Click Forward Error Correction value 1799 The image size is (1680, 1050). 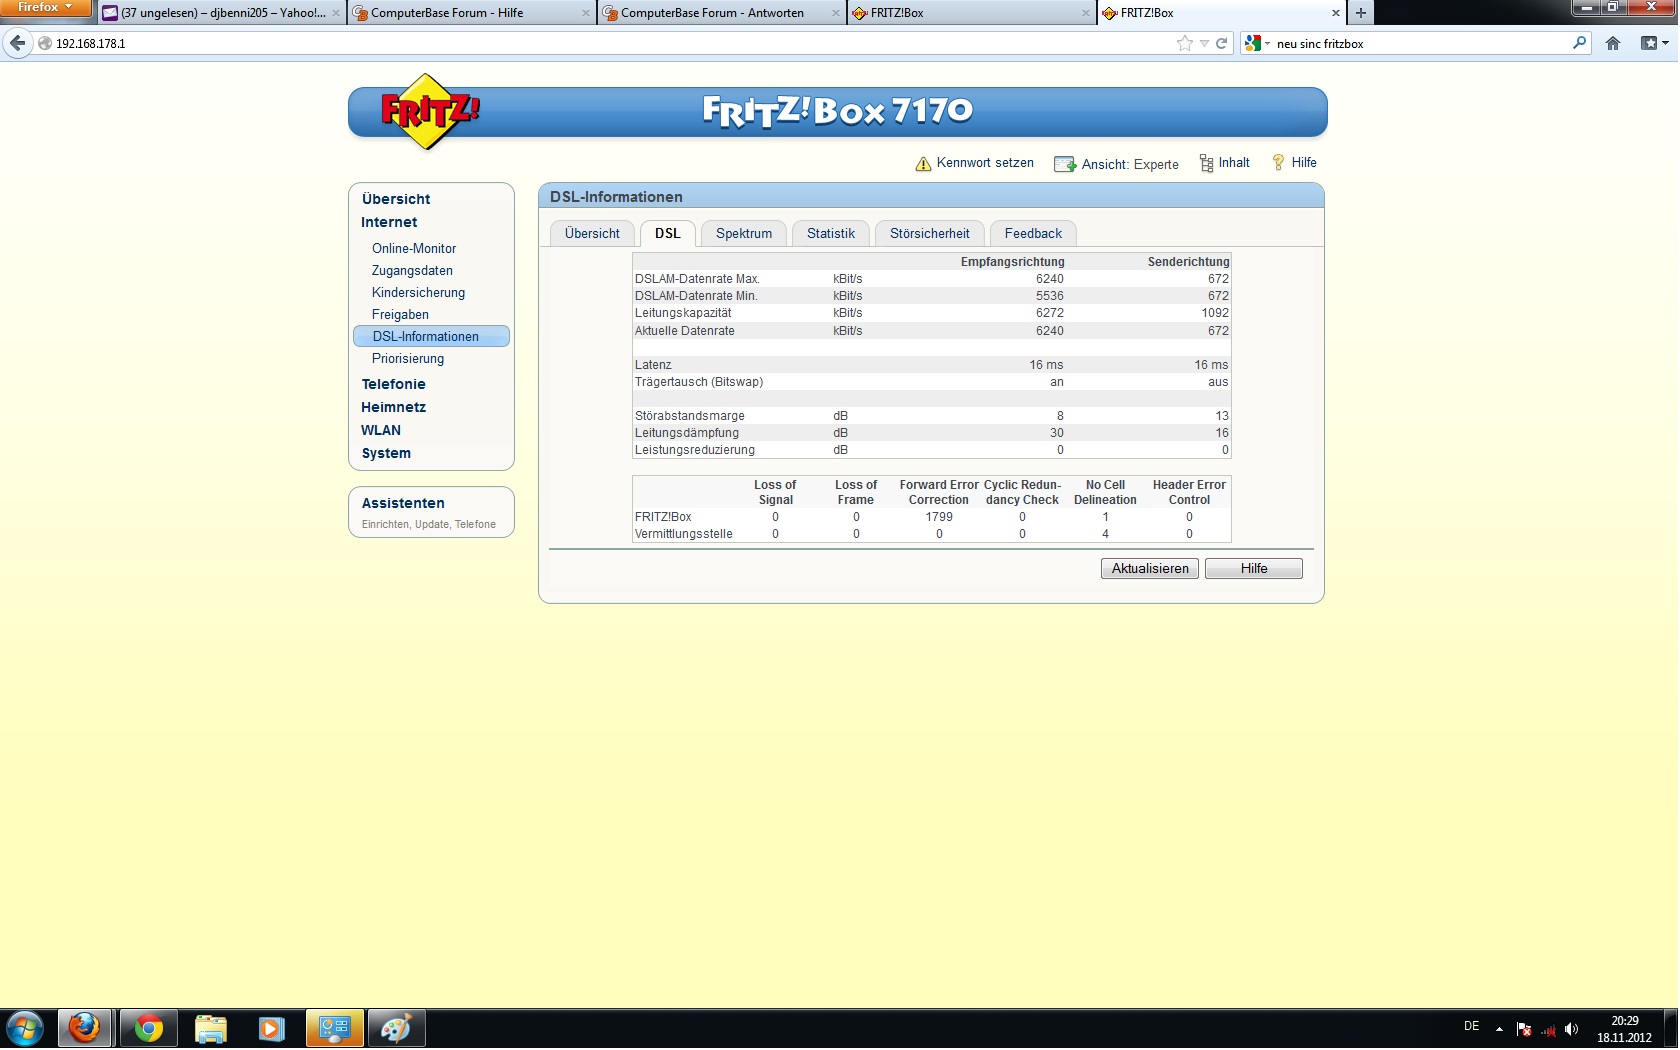click(939, 517)
